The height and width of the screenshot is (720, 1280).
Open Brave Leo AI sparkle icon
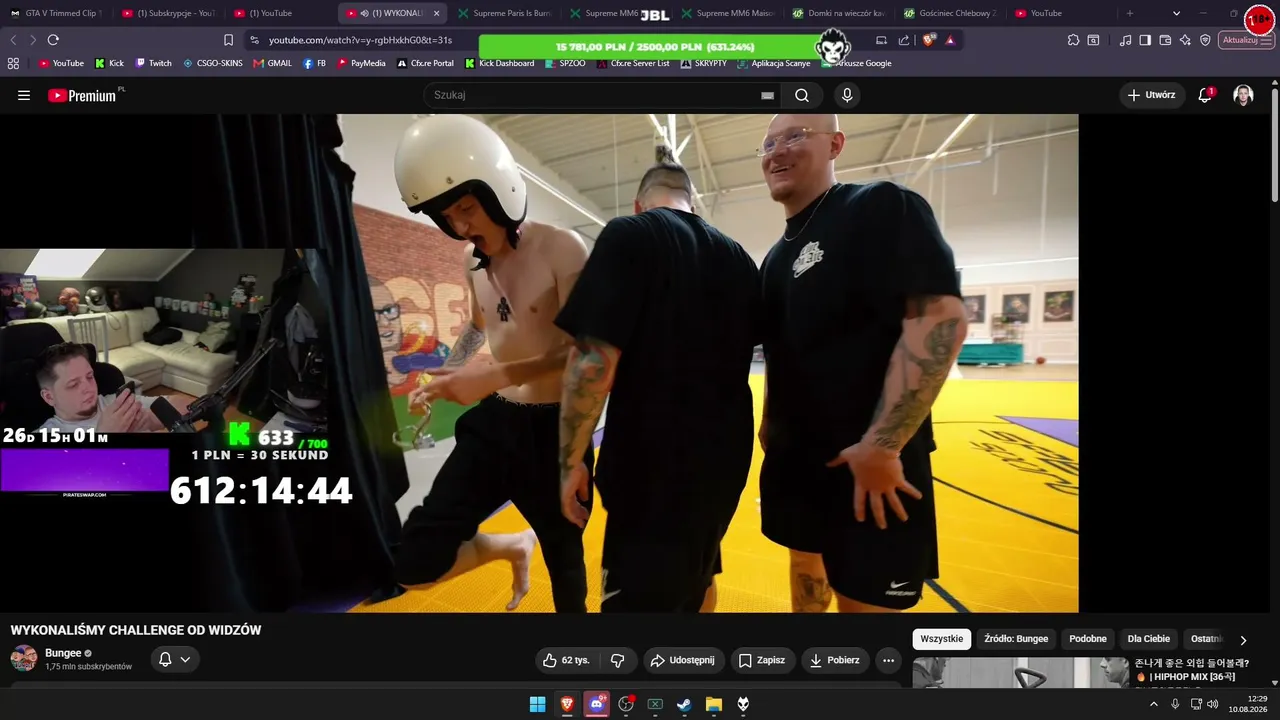pyautogui.click(x=1185, y=40)
